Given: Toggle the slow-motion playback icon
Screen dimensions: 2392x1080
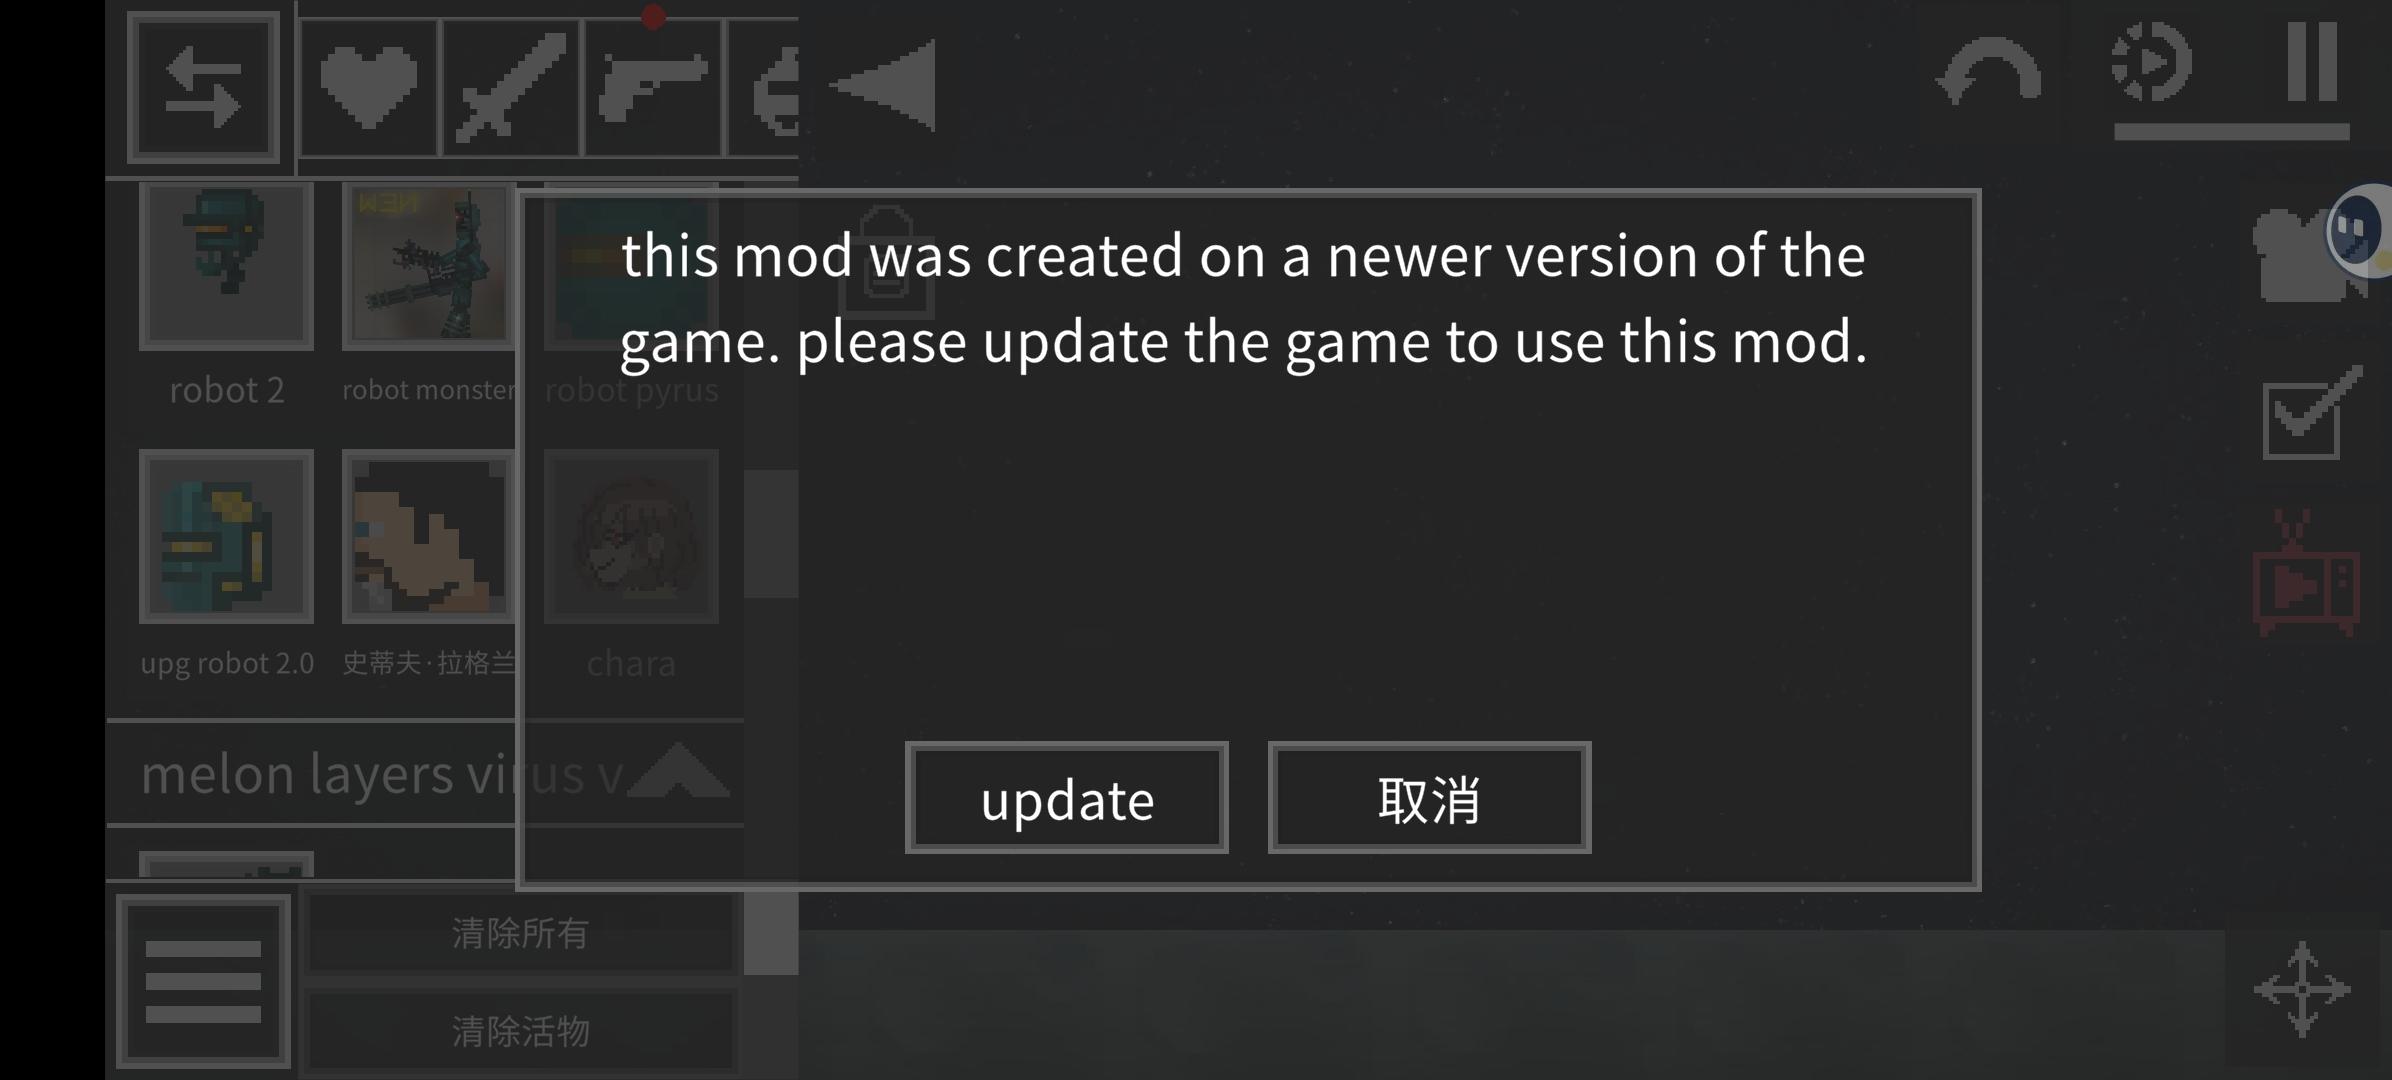Looking at the screenshot, I should pos(2152,62).
